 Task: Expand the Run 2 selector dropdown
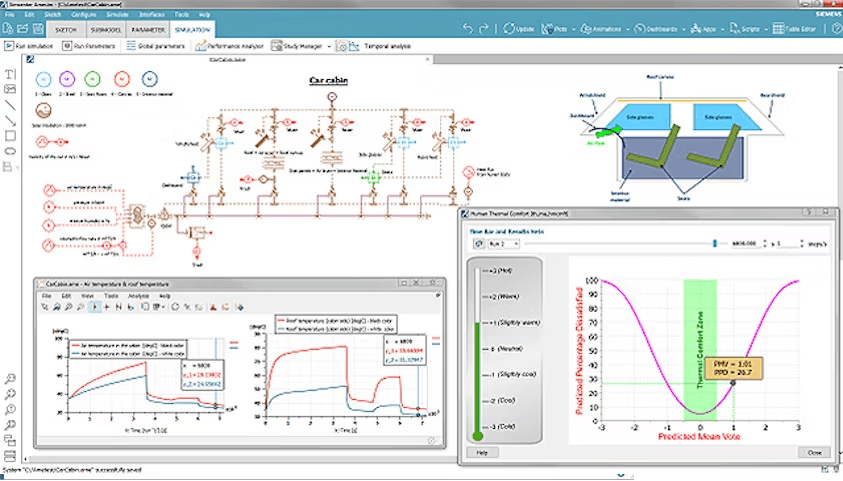(x=503, y=243)
